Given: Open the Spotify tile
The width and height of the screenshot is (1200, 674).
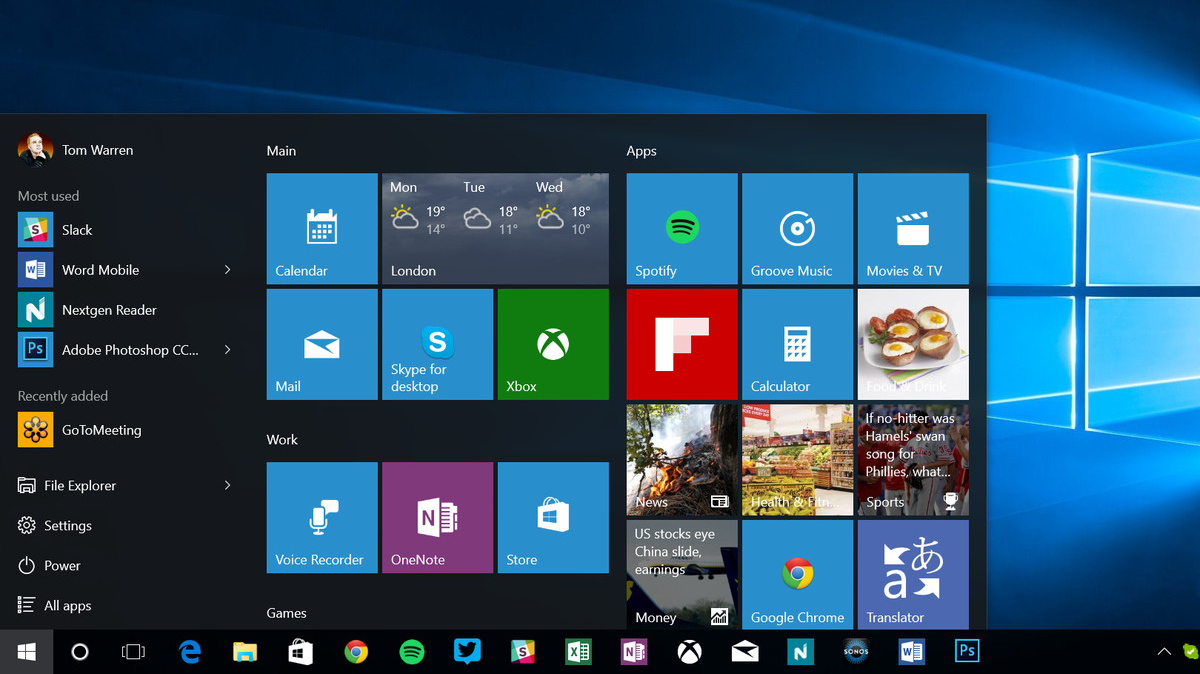Looking at the screenshot, I should click(682, 229).
